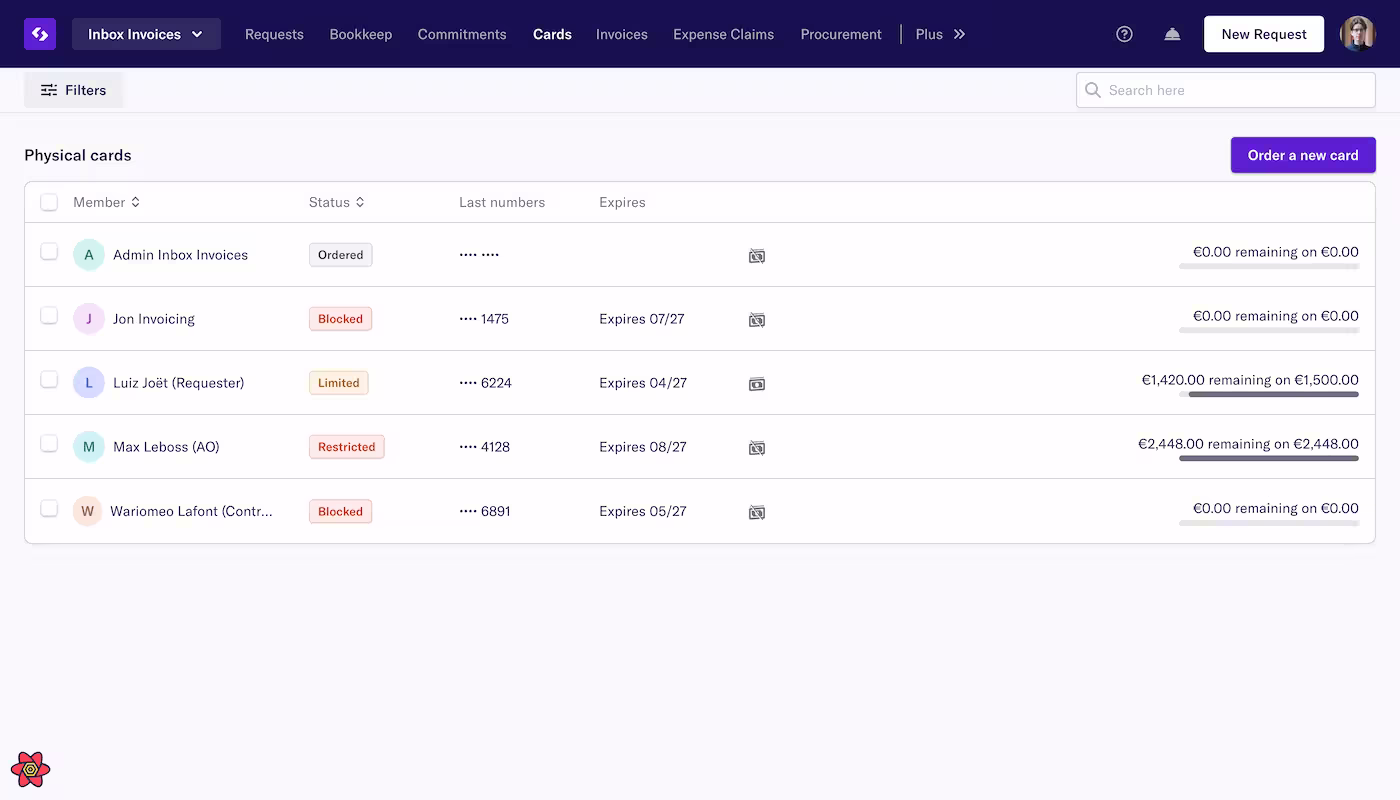Go to the Requests tab
Viewport: 1400px width, 800px height.
[274, 34]
